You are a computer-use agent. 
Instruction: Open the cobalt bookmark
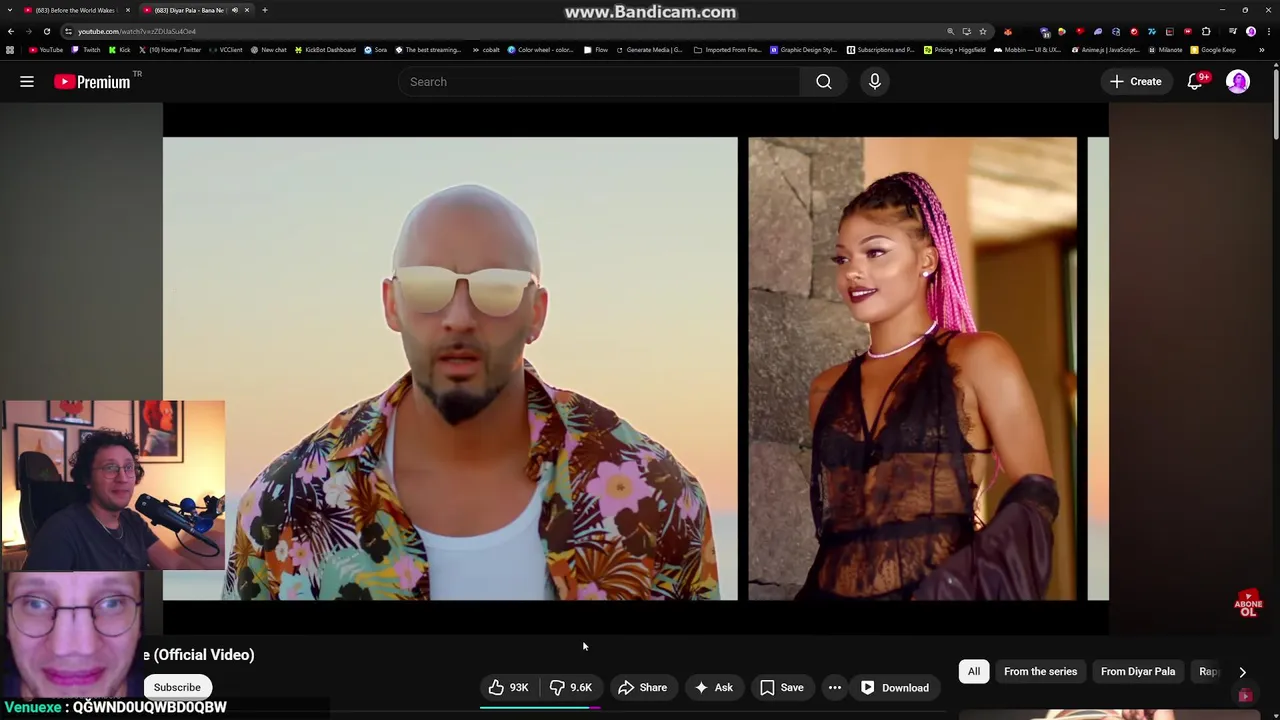[486, 49]
